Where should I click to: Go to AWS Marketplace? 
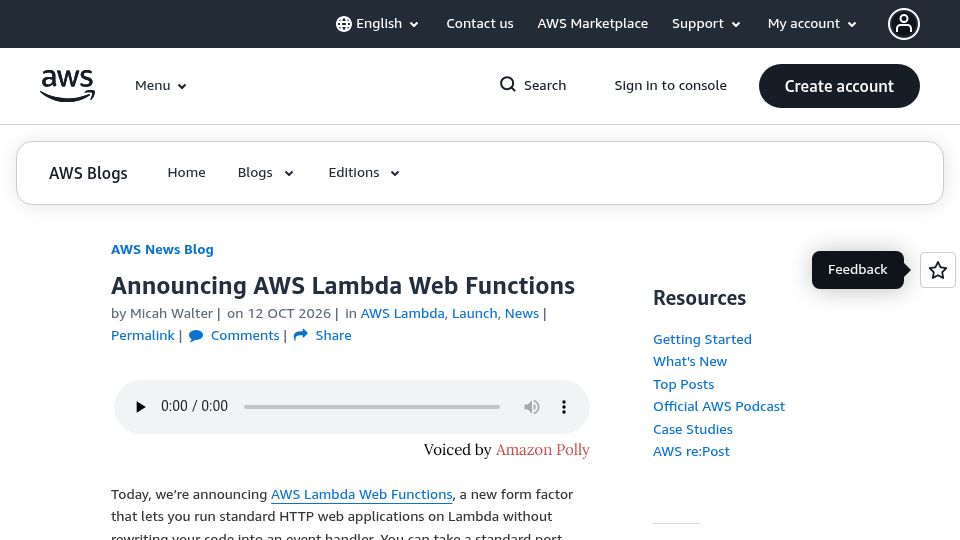click(x=592, y=23)
